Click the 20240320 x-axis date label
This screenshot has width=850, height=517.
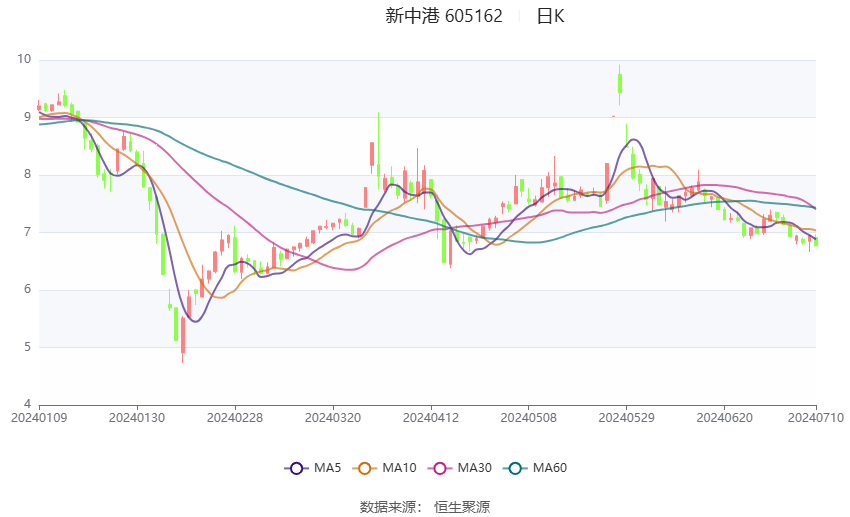click(333, 418)
